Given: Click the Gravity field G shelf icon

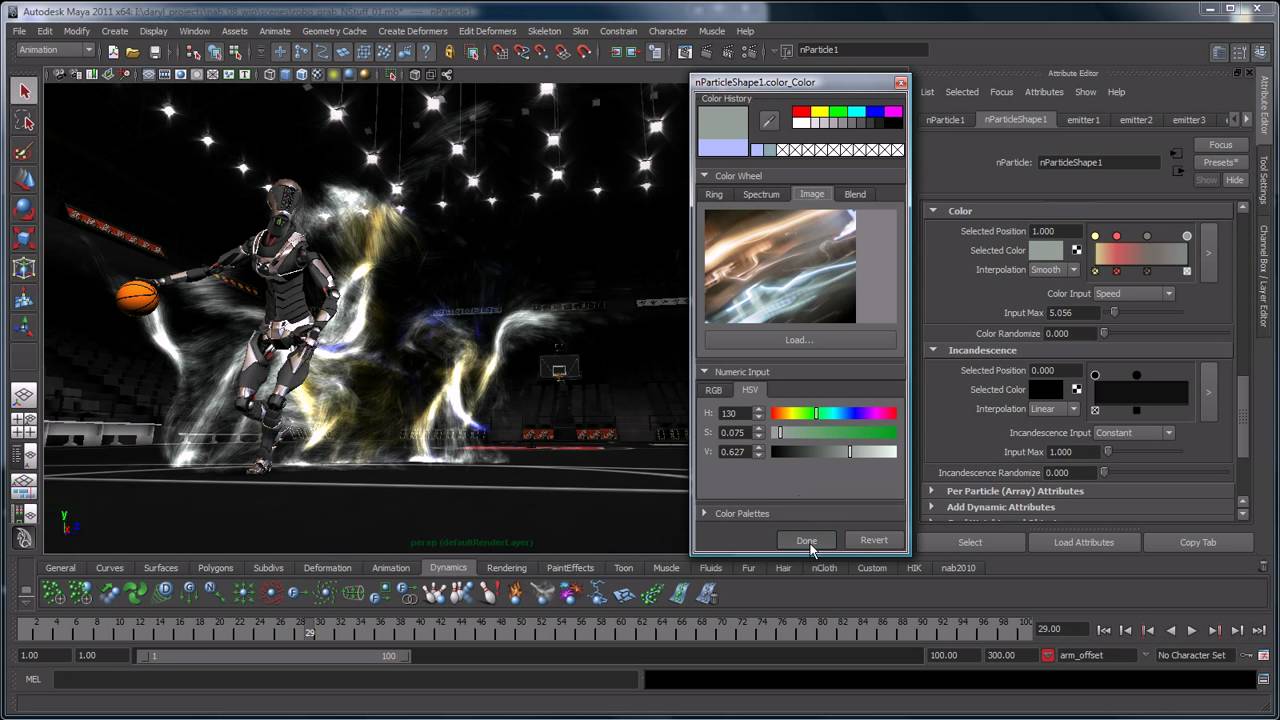Looking at the screenshot, I should tap(190, 591).
